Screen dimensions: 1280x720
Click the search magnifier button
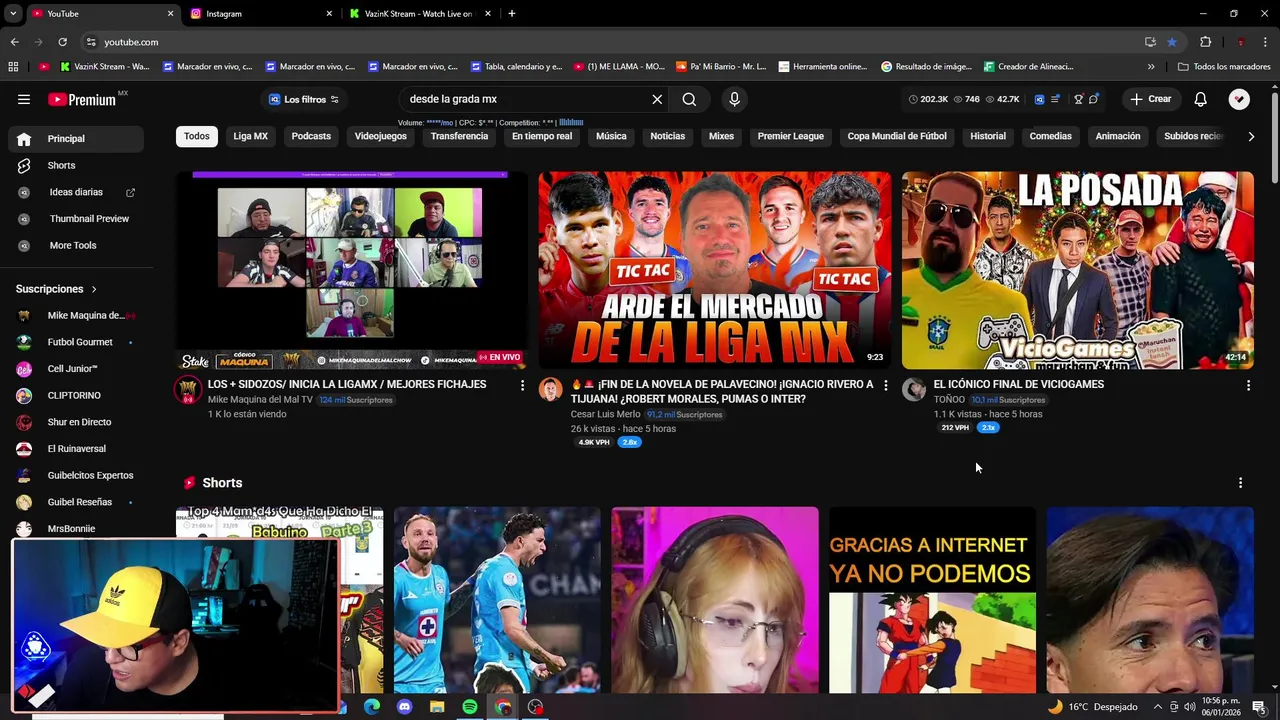tap(689, 99)
